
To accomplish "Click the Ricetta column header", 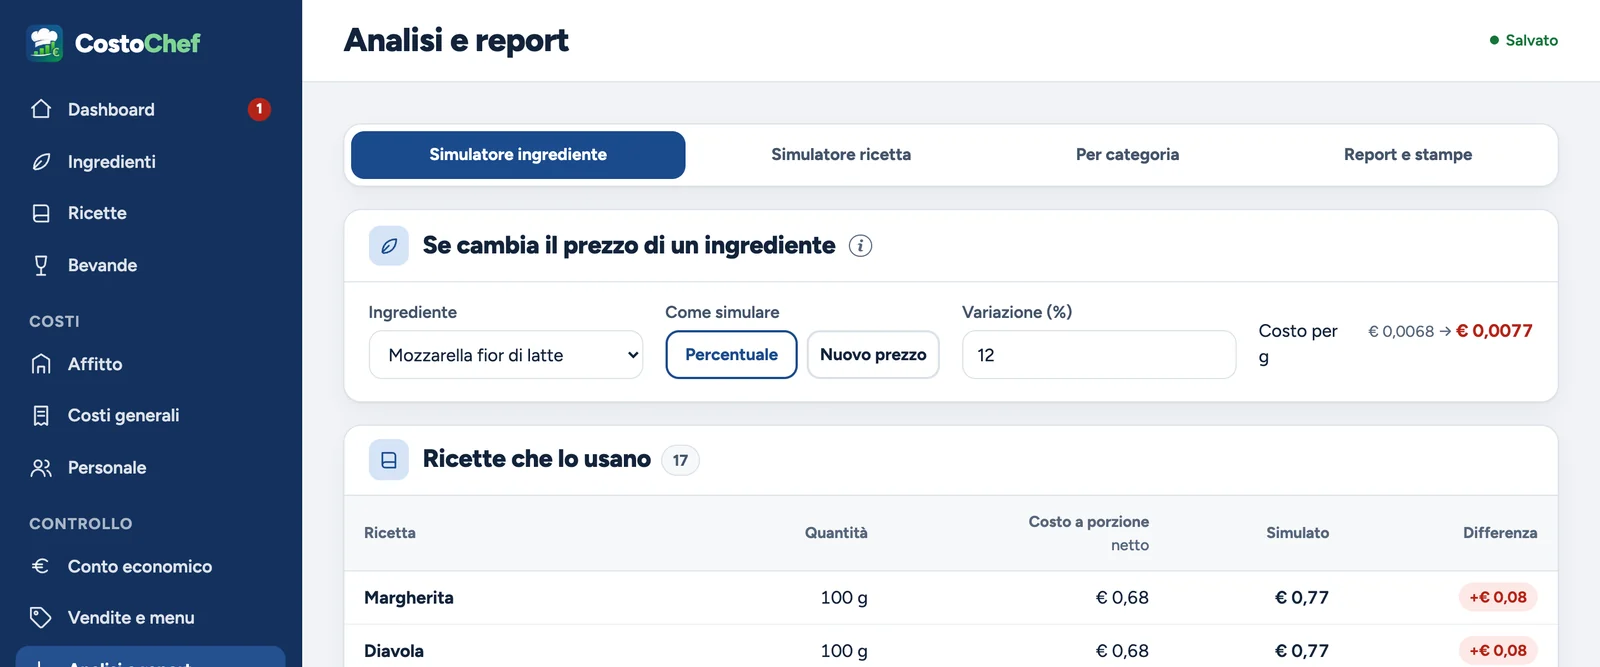I will [390, 533].
